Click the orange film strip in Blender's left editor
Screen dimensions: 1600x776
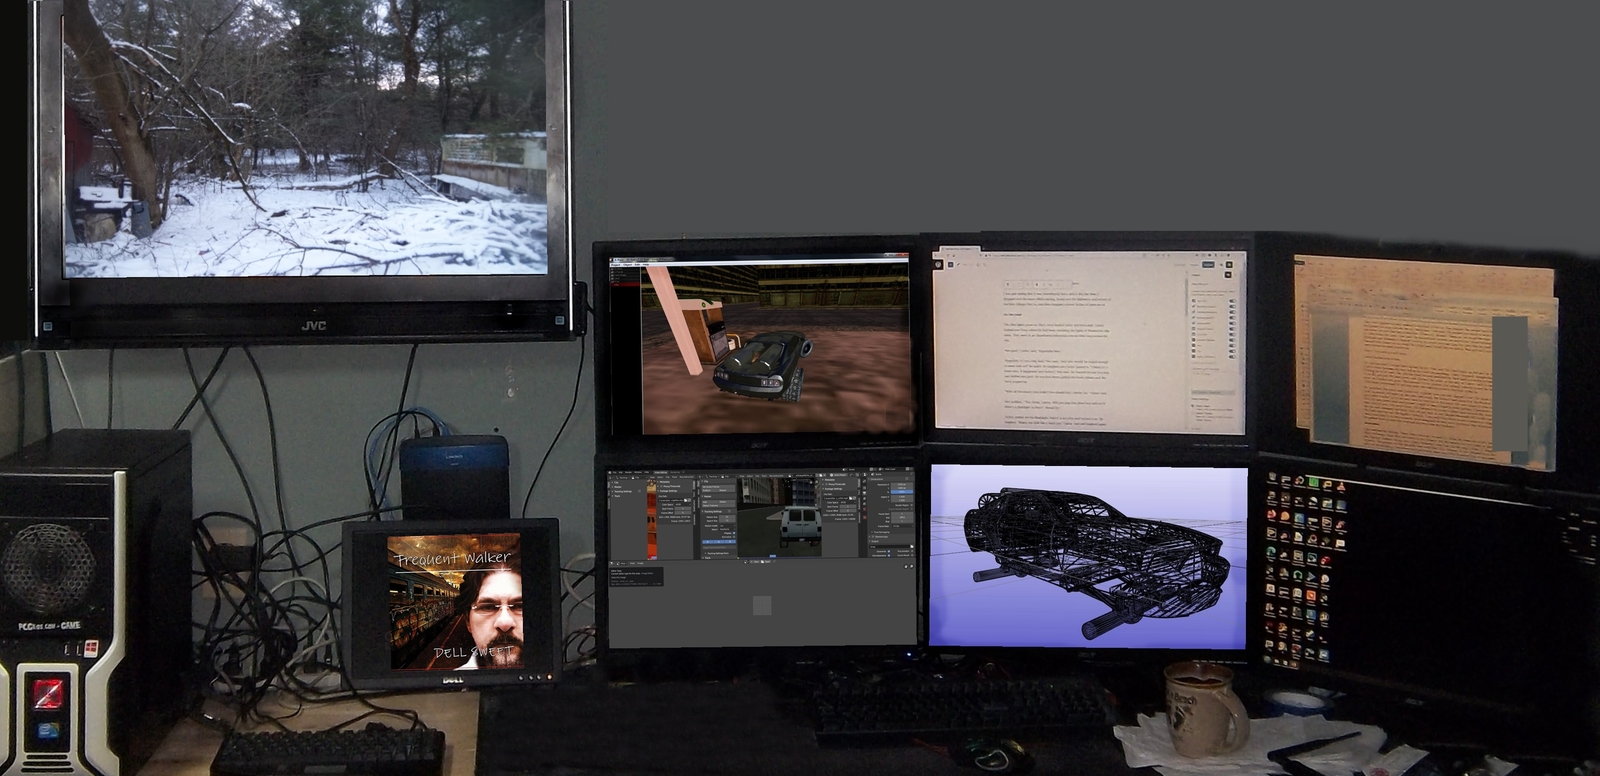pyautogui.click(x=652, y=520)
